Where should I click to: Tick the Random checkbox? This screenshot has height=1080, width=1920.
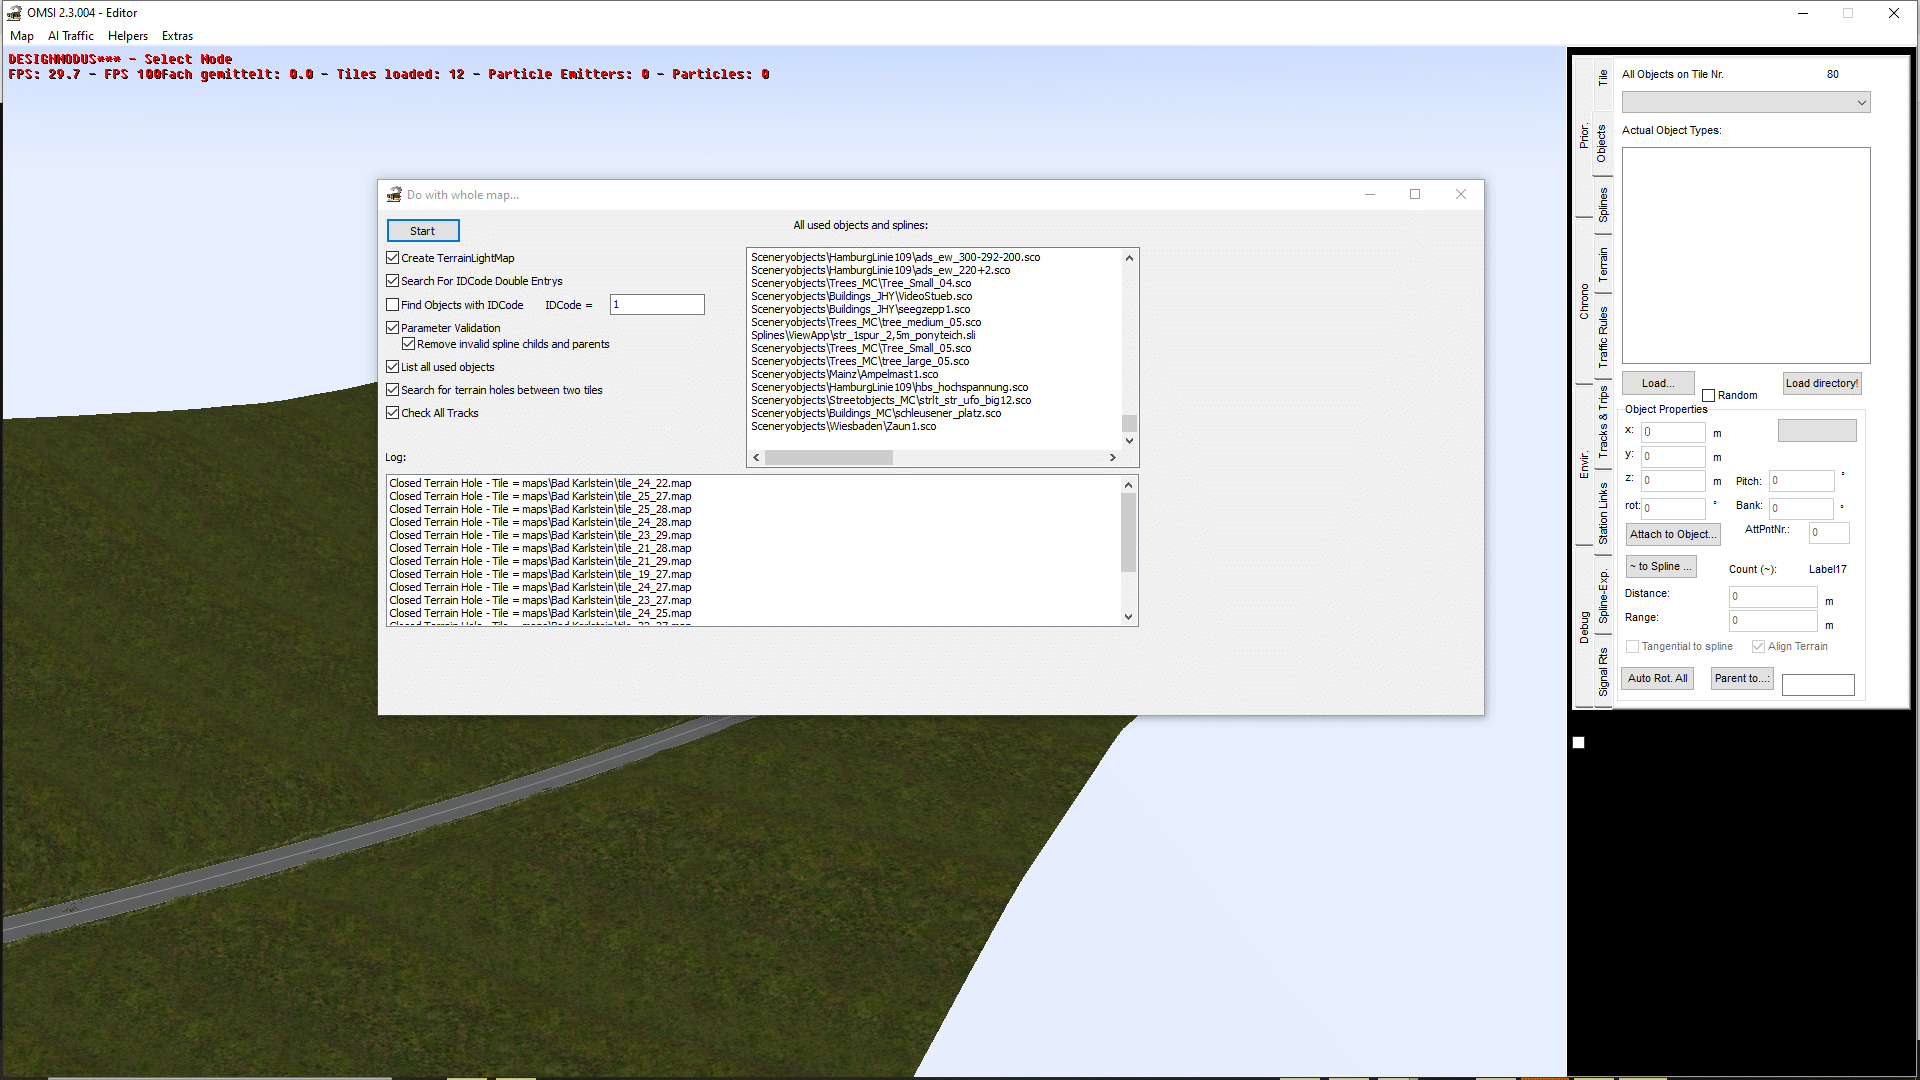pyautogui.click(x=1709, y=396)
